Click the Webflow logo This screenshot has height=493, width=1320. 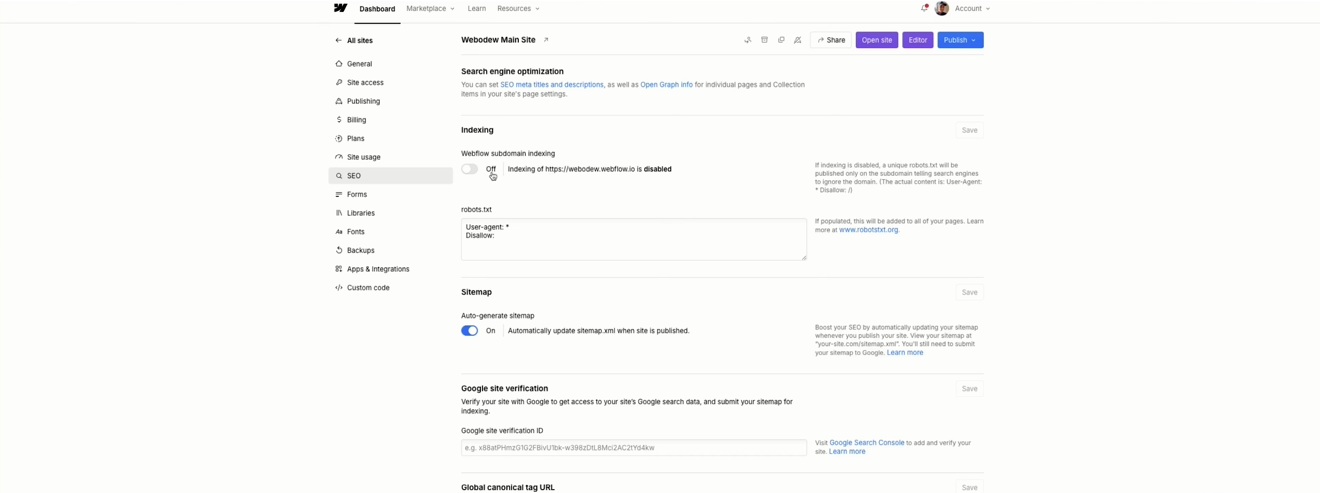click(340, 8)
